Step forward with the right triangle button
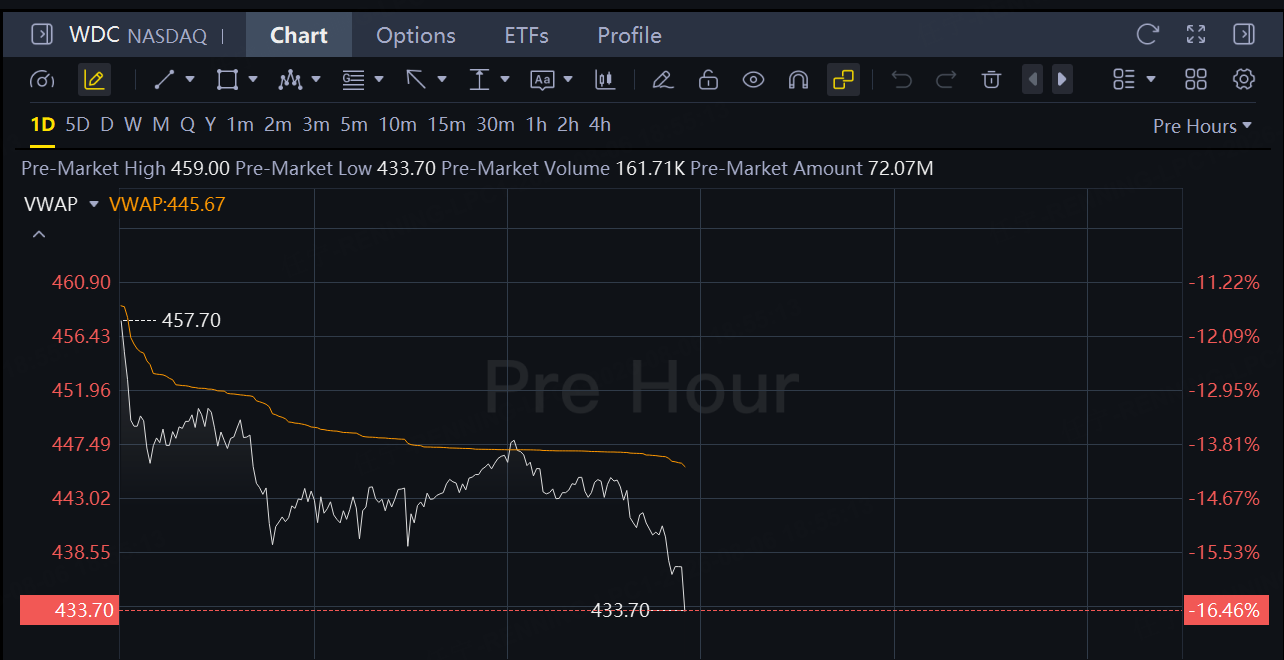This screenshot has height=660, width=1284. click(x=1063, y=79)
